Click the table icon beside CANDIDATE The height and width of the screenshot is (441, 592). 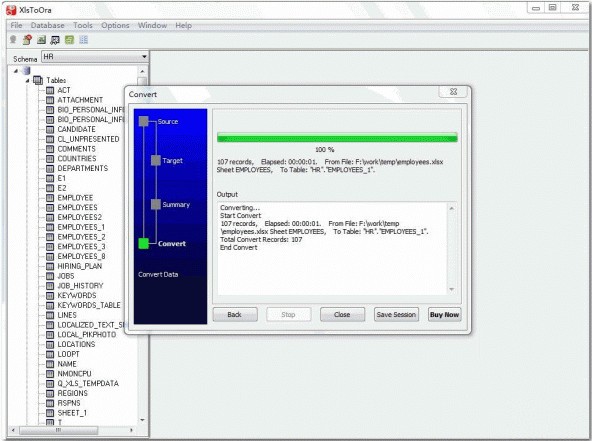click(50, 129)
